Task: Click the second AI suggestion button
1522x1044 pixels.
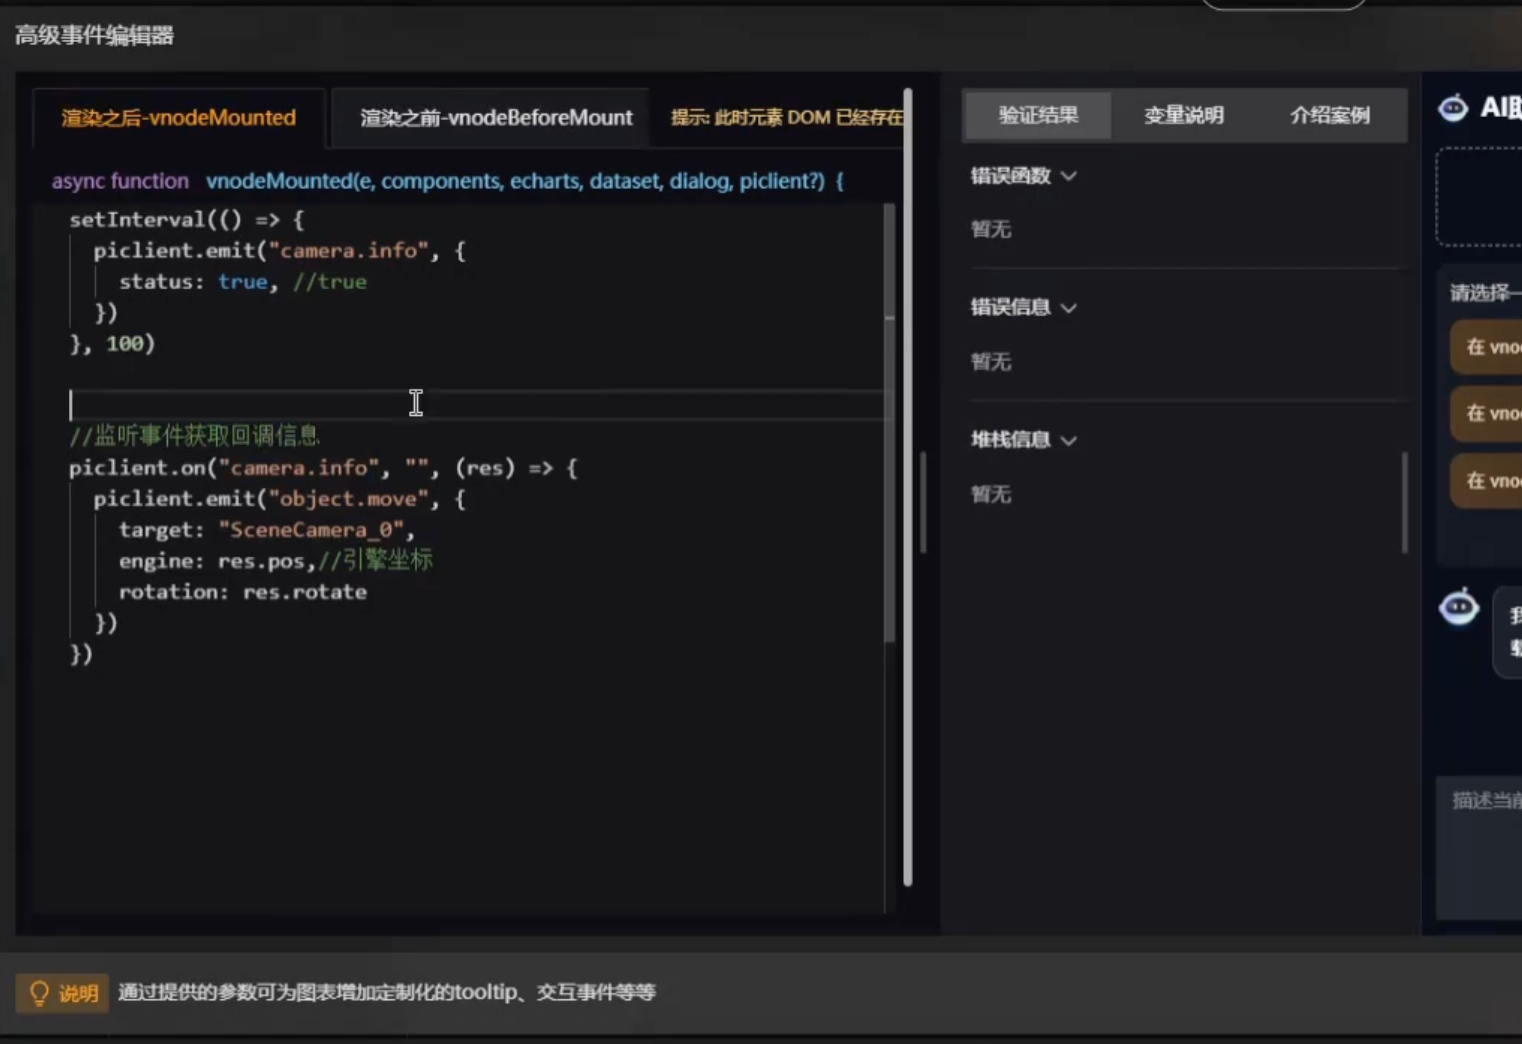Action: pyautogui.click(x=1486, y=413)
